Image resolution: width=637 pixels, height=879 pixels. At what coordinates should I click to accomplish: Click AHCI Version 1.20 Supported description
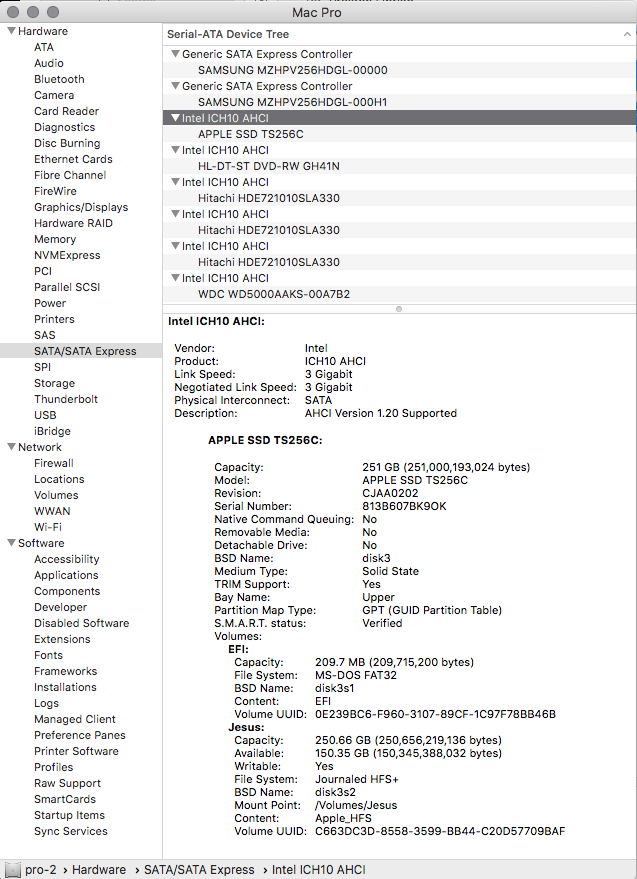pos(381,413)
